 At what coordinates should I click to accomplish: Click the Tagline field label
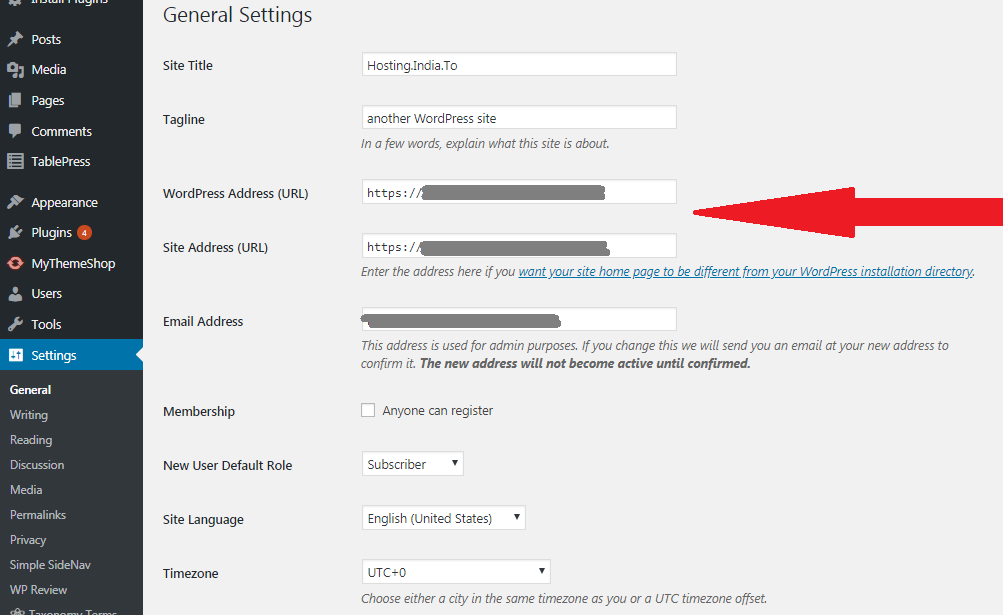pos(184,120)
